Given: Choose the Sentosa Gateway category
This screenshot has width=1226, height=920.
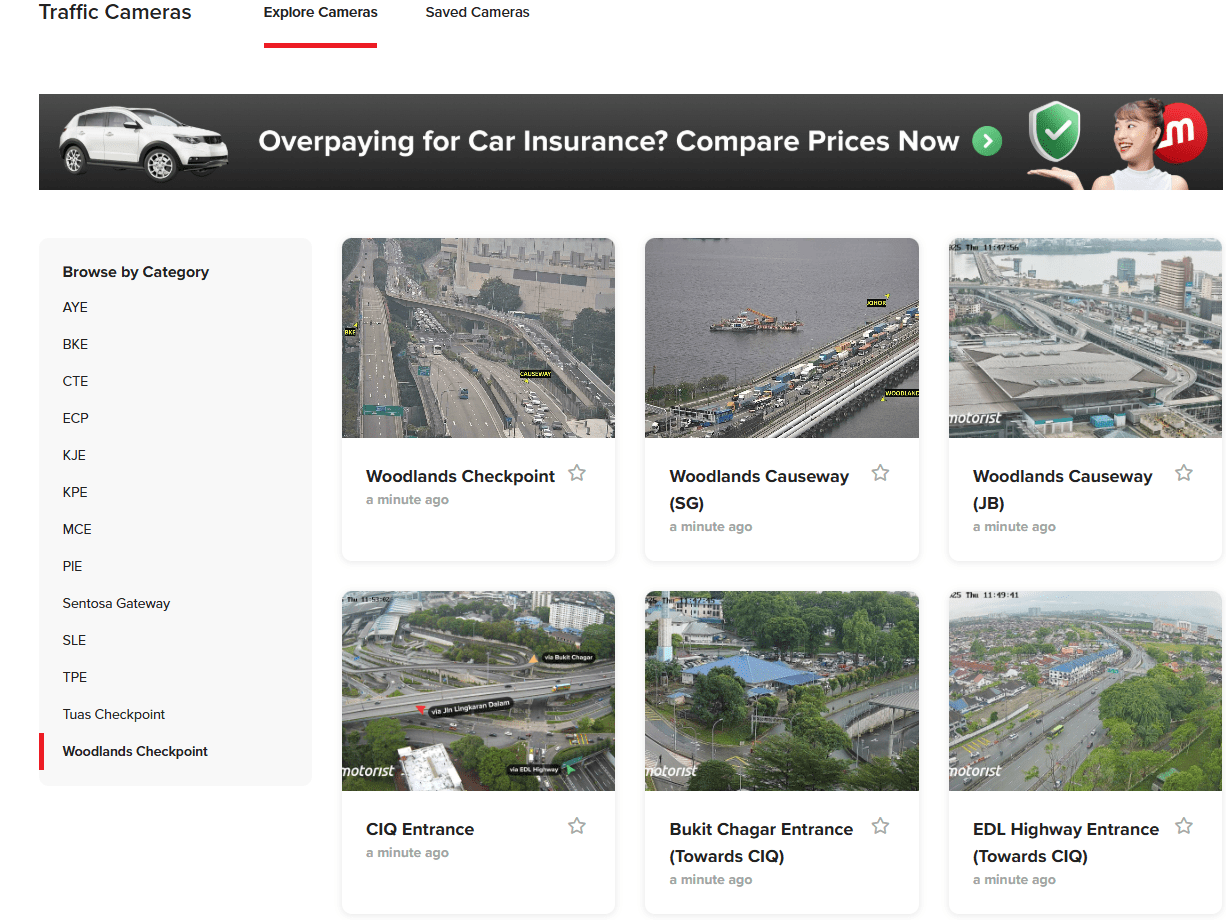Looking at the screenshot, I should (x=116, y=604).
